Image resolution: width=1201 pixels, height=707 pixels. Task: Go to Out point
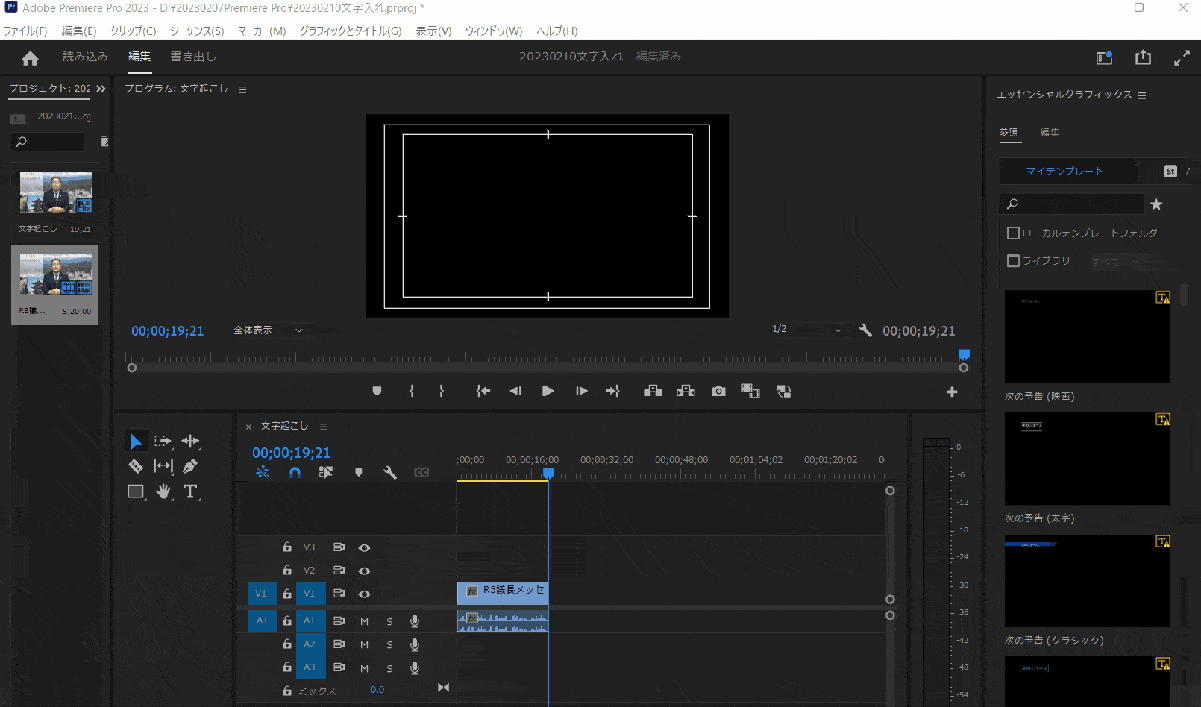click(613, 391)
